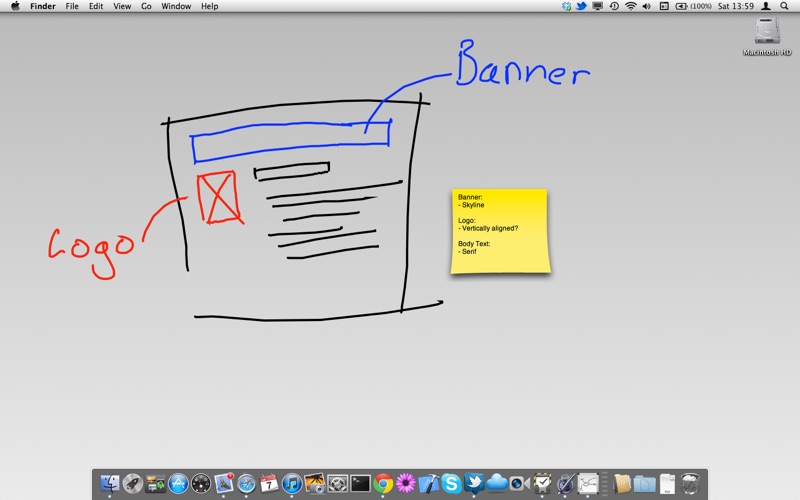Click the Help menu
The image size is (800, 500).
(x=210, y=6)
